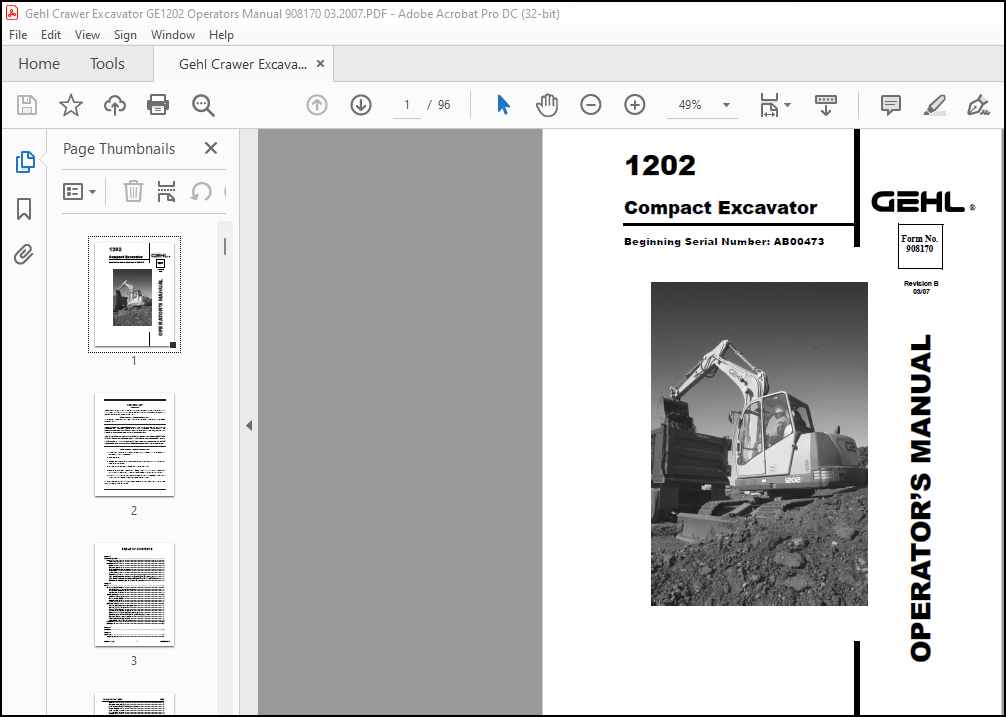Delete pages with trash icon
This screenshot has width=1006, height=717.
133,191
